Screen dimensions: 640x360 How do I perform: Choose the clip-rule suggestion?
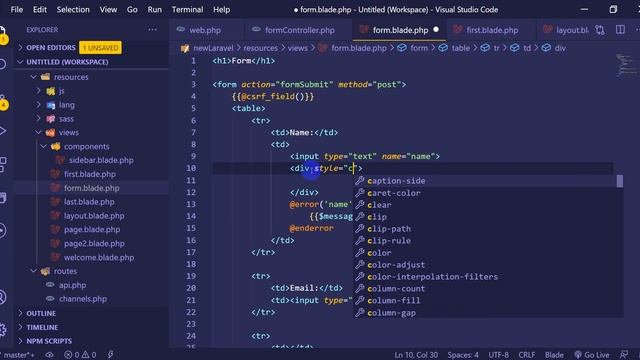(x=488, y=241)
